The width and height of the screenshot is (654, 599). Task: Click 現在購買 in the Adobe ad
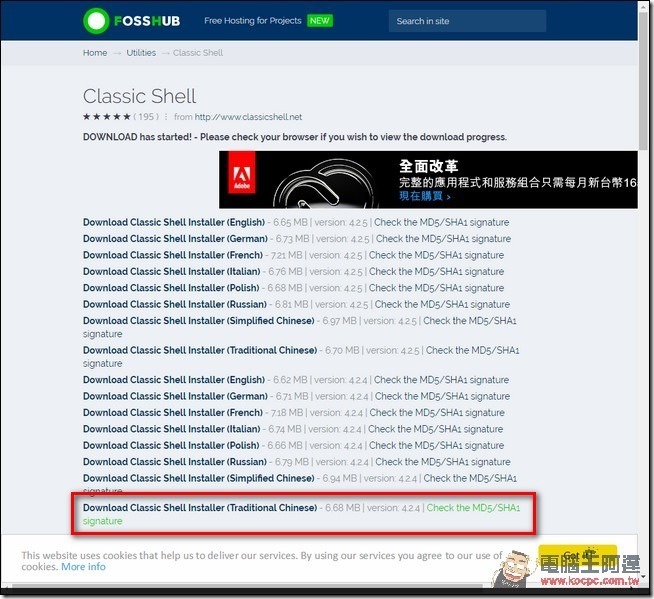(x=425, y=196)
